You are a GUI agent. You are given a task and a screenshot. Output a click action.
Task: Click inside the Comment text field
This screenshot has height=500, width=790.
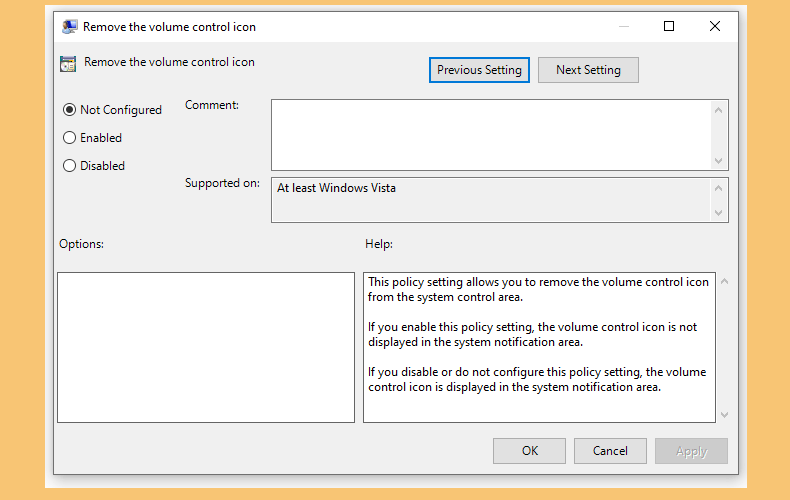coord(491,135)
